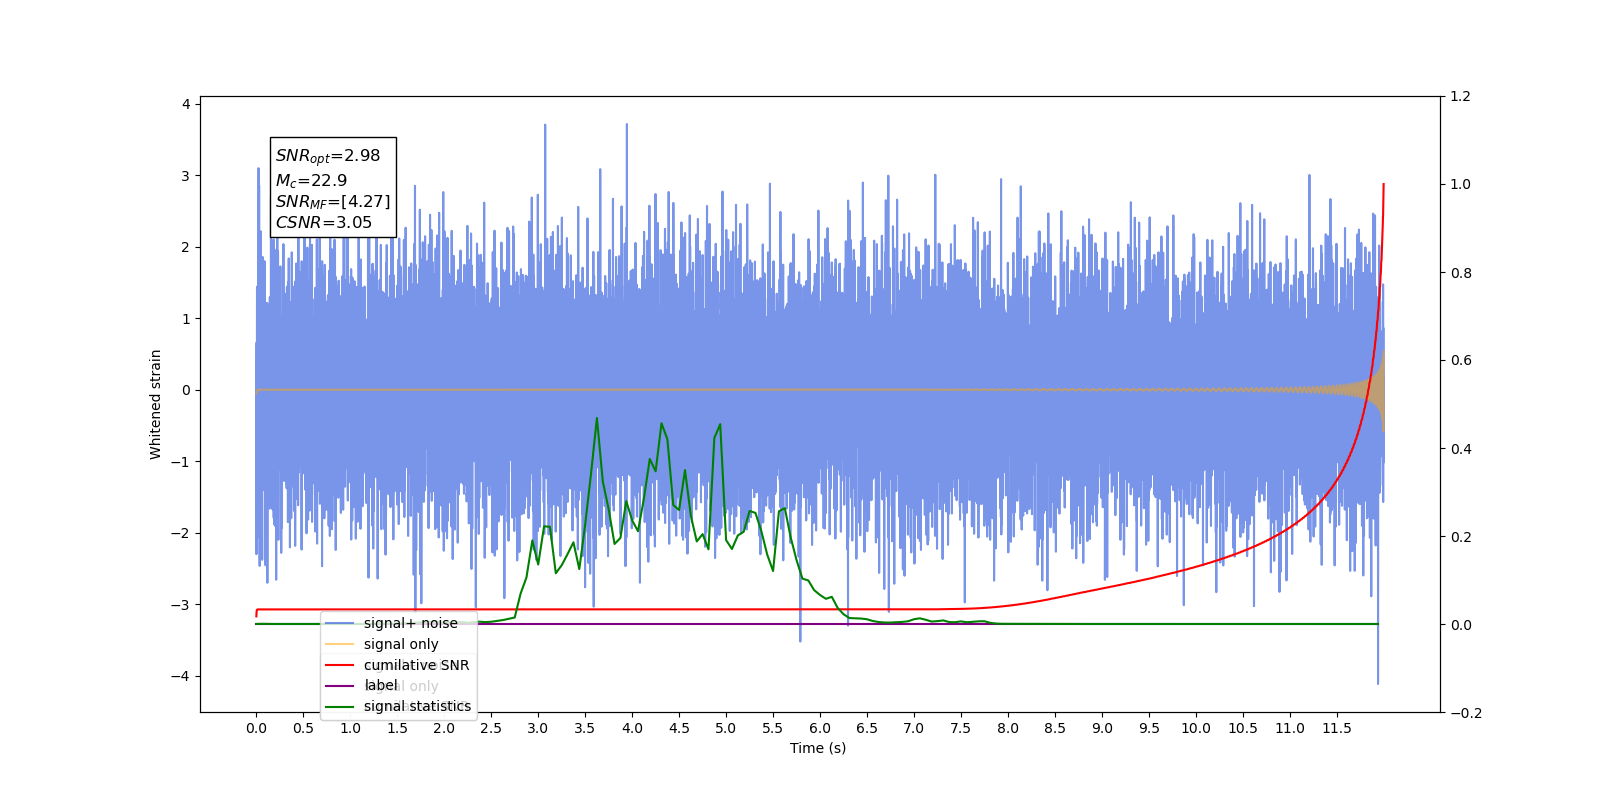This screenshot has height=800, width=1600.
Task: Click the 2.0 tick on the time axis
Action: coord(444,728)
